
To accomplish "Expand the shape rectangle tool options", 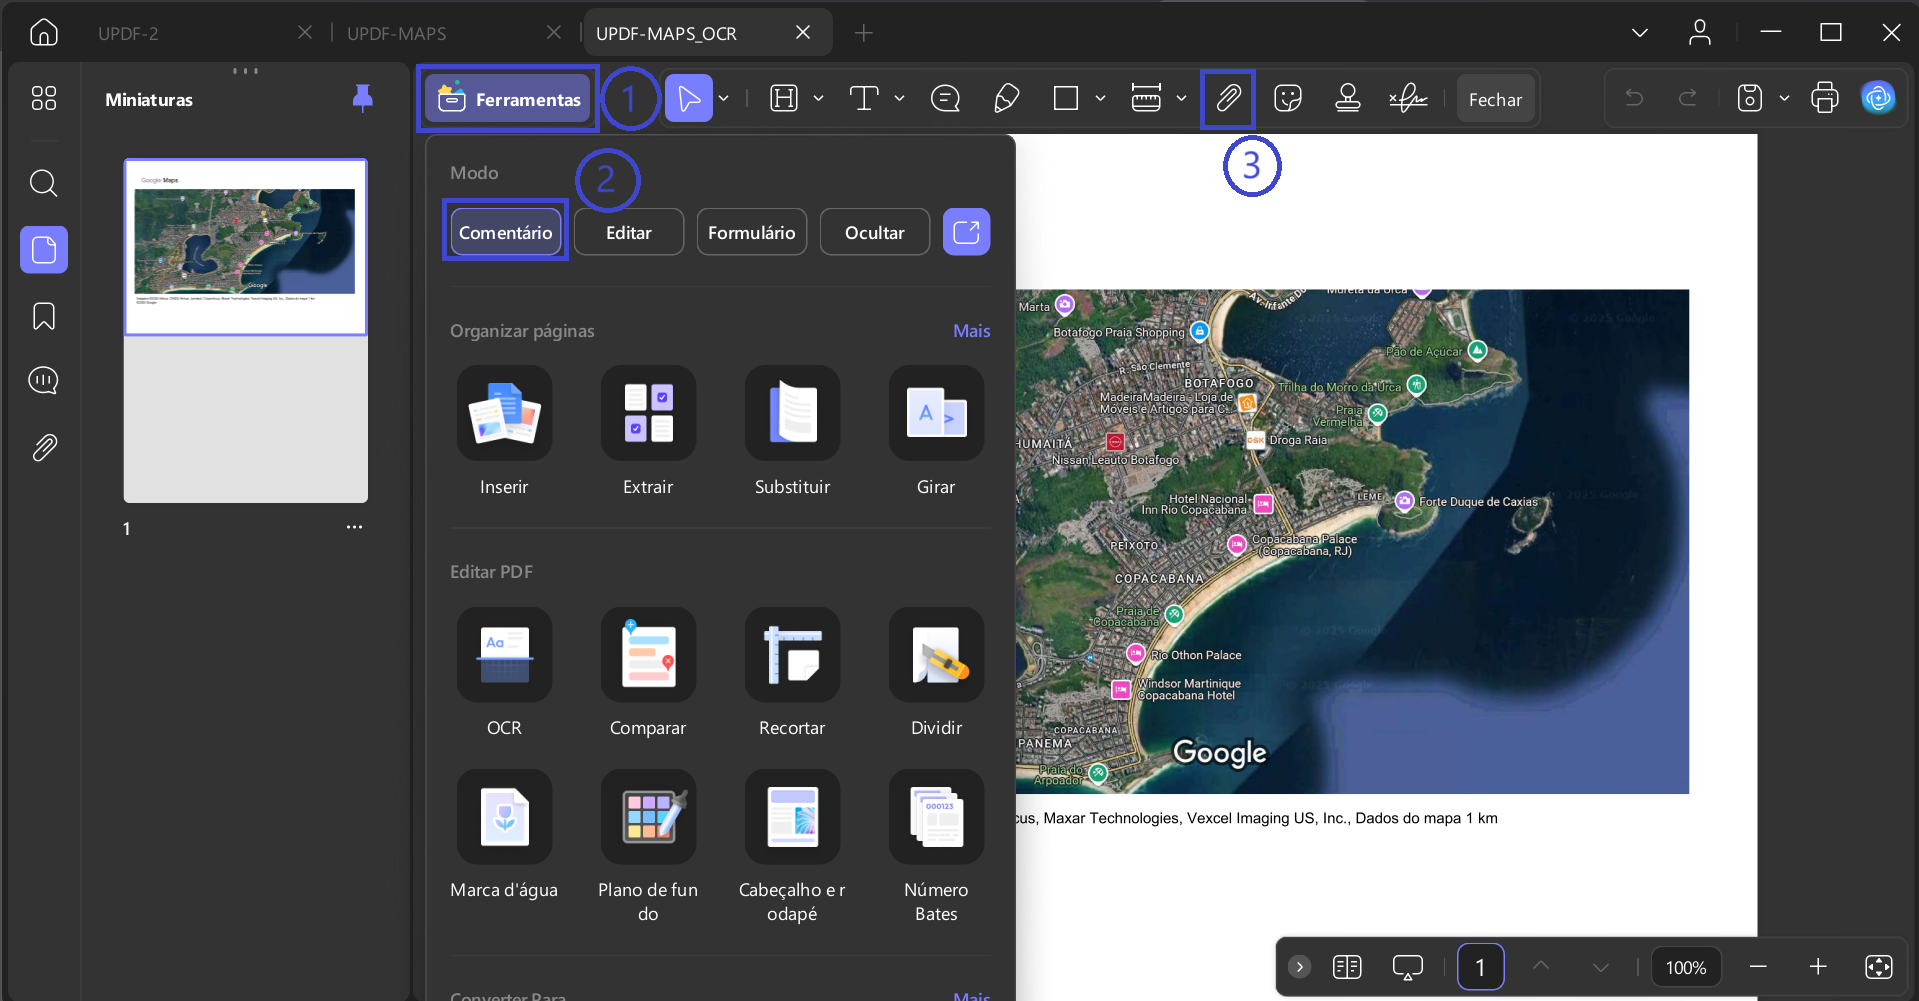I will [1100, 98].
